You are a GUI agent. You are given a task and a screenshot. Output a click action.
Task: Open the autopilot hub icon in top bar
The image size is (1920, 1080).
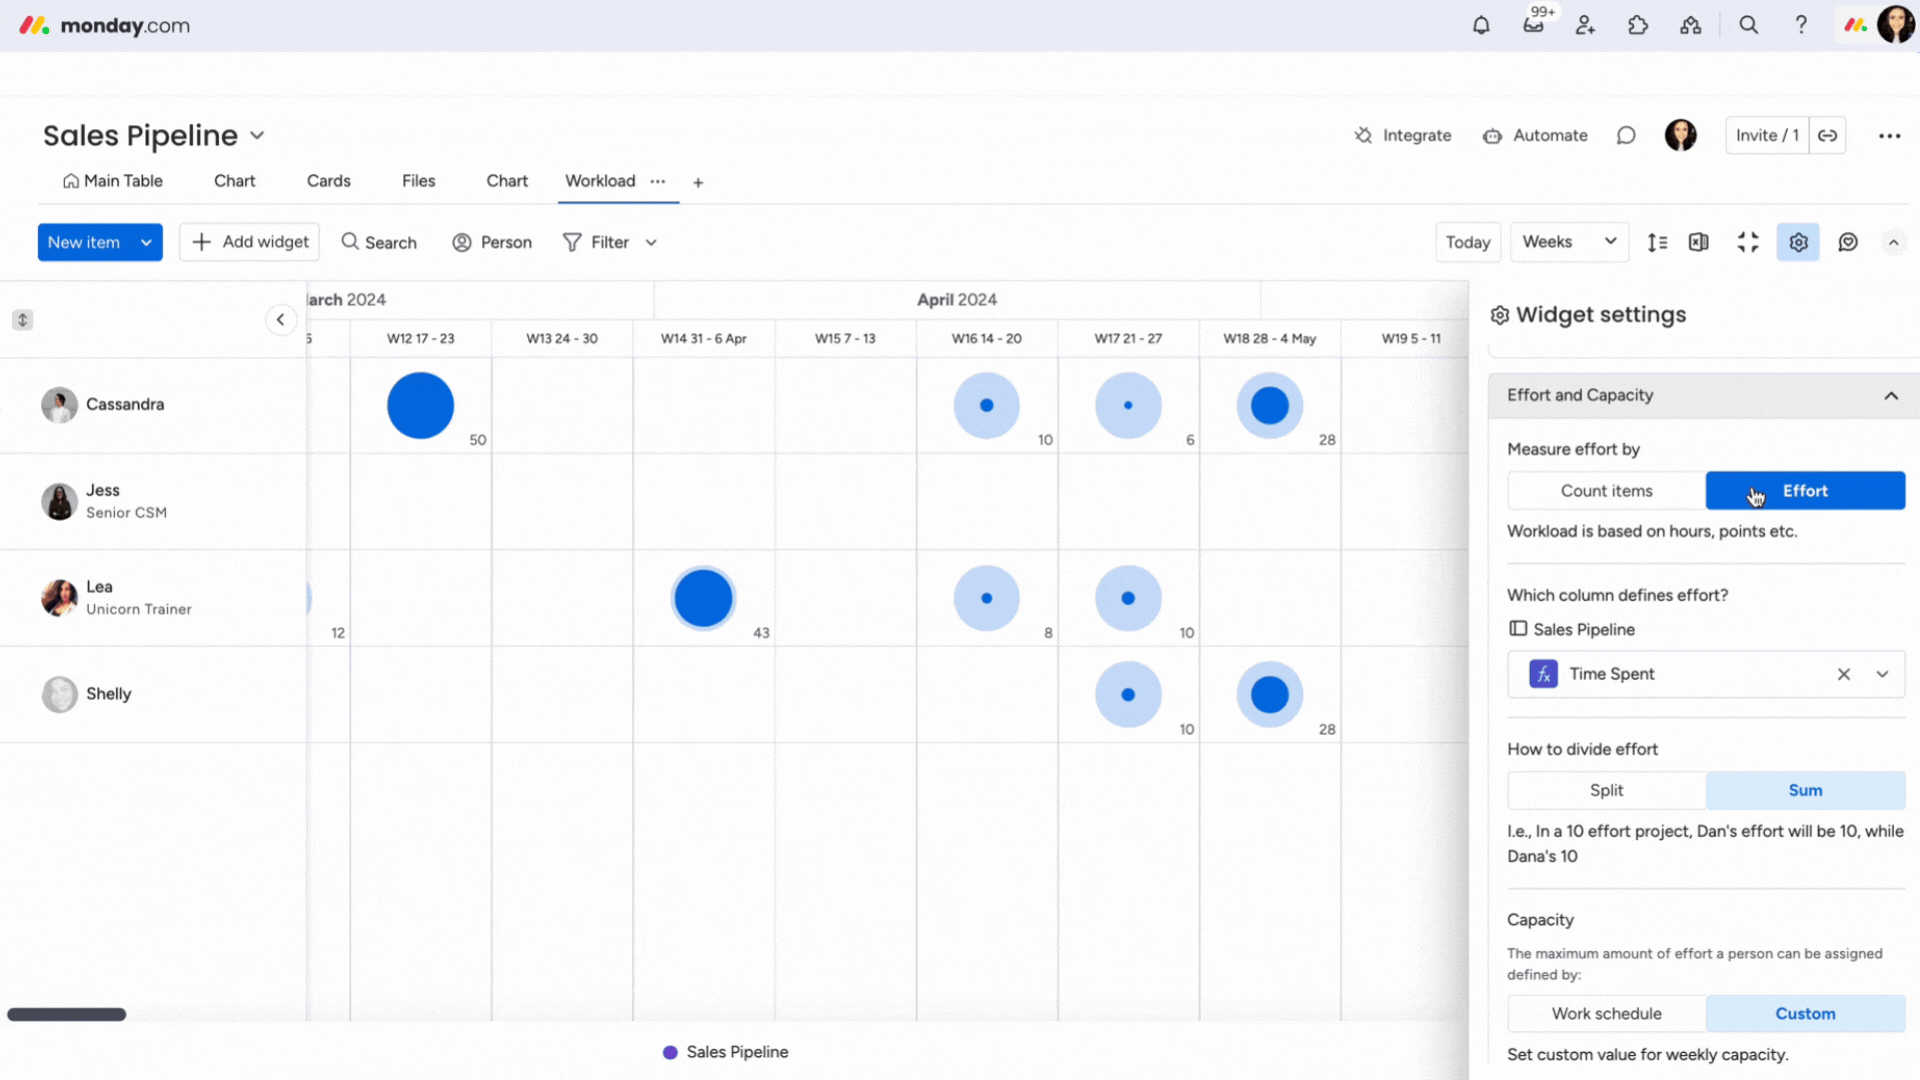click(x=1690, y=25)
